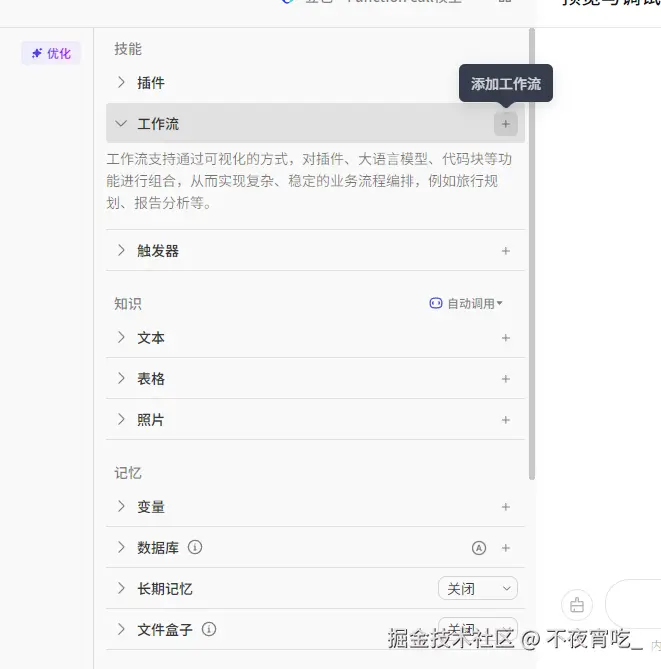Click the 自动调用 mode icon

point(436,303)
